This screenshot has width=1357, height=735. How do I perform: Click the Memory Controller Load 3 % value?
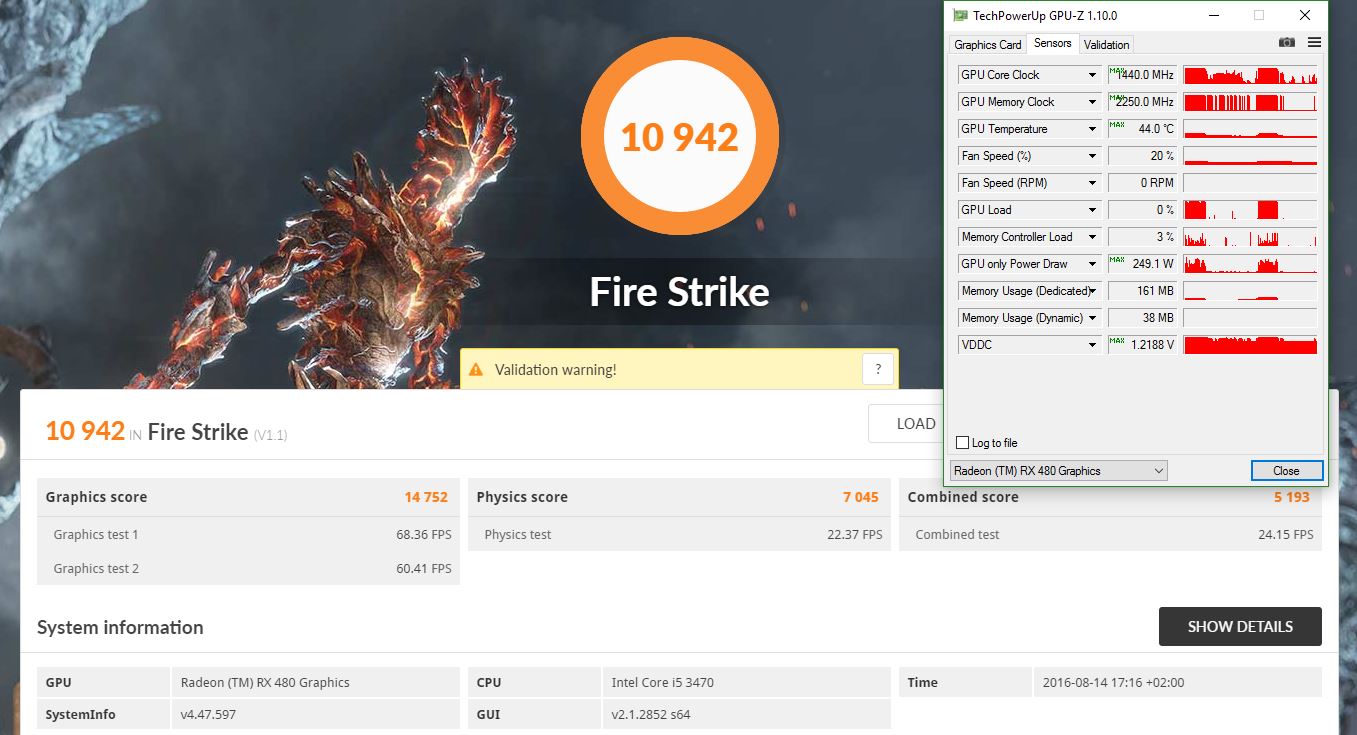tap(1143, 237)
